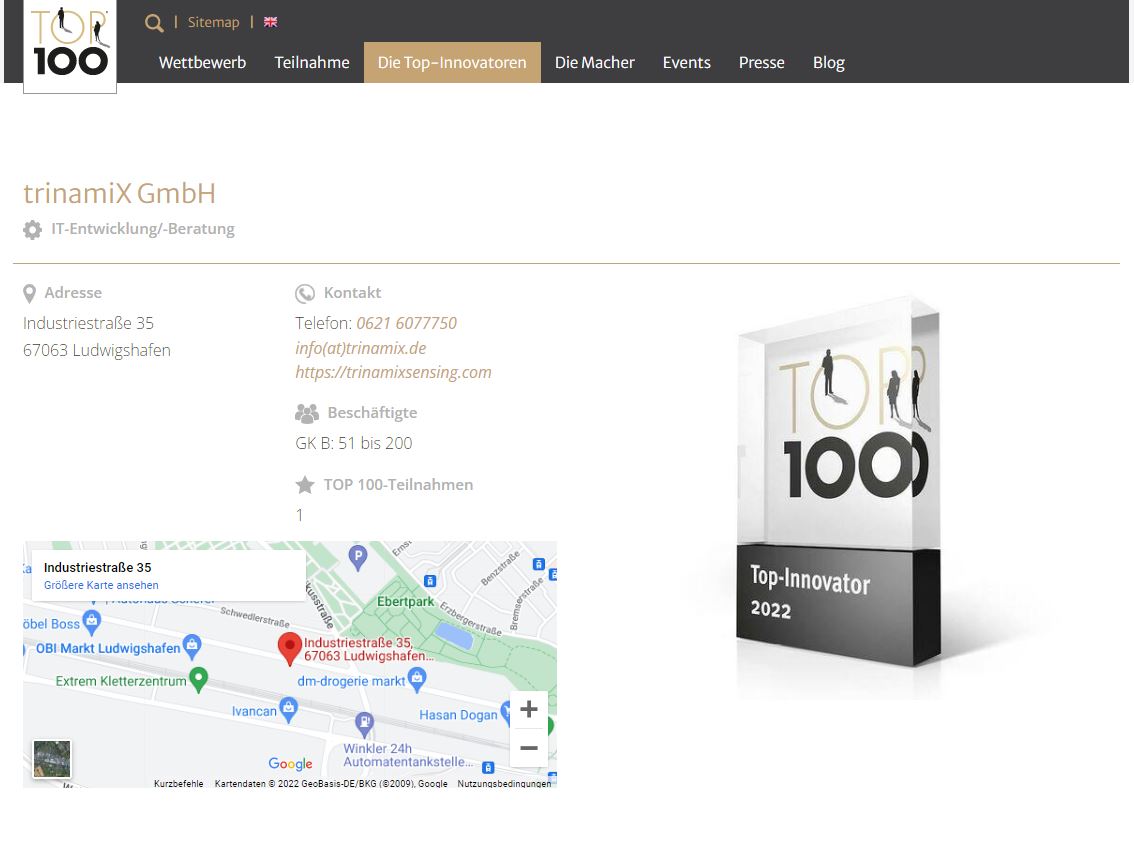
Task: Click the TOP 100 logo in header
Action: [70, 45]
